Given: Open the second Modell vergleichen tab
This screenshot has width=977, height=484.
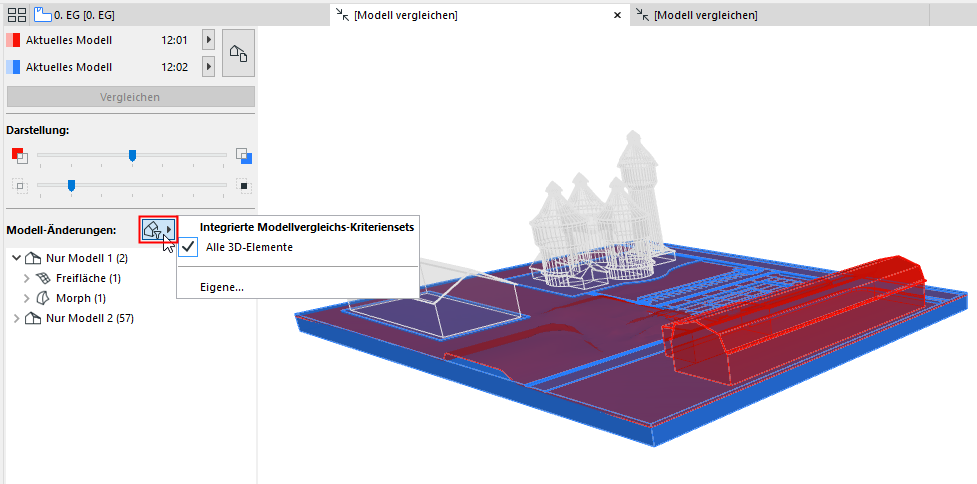Looking at the screenshot, I should (779, 15).
